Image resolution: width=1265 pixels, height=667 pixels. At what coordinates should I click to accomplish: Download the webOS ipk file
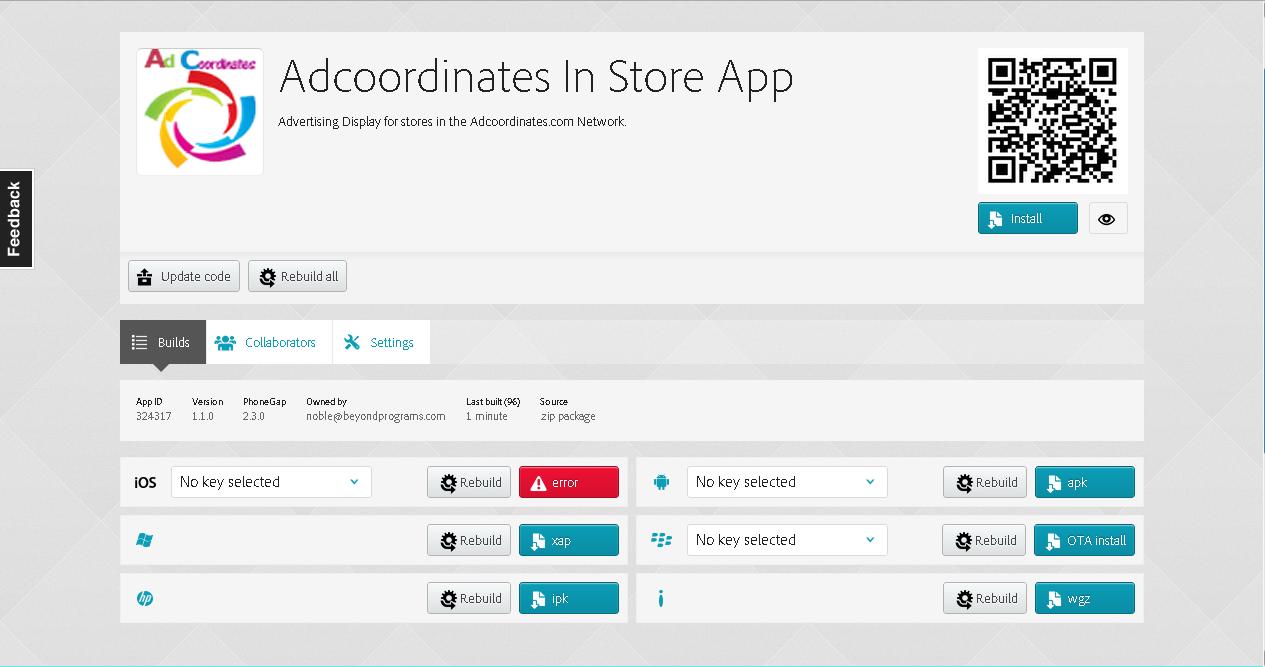(569, 598)
